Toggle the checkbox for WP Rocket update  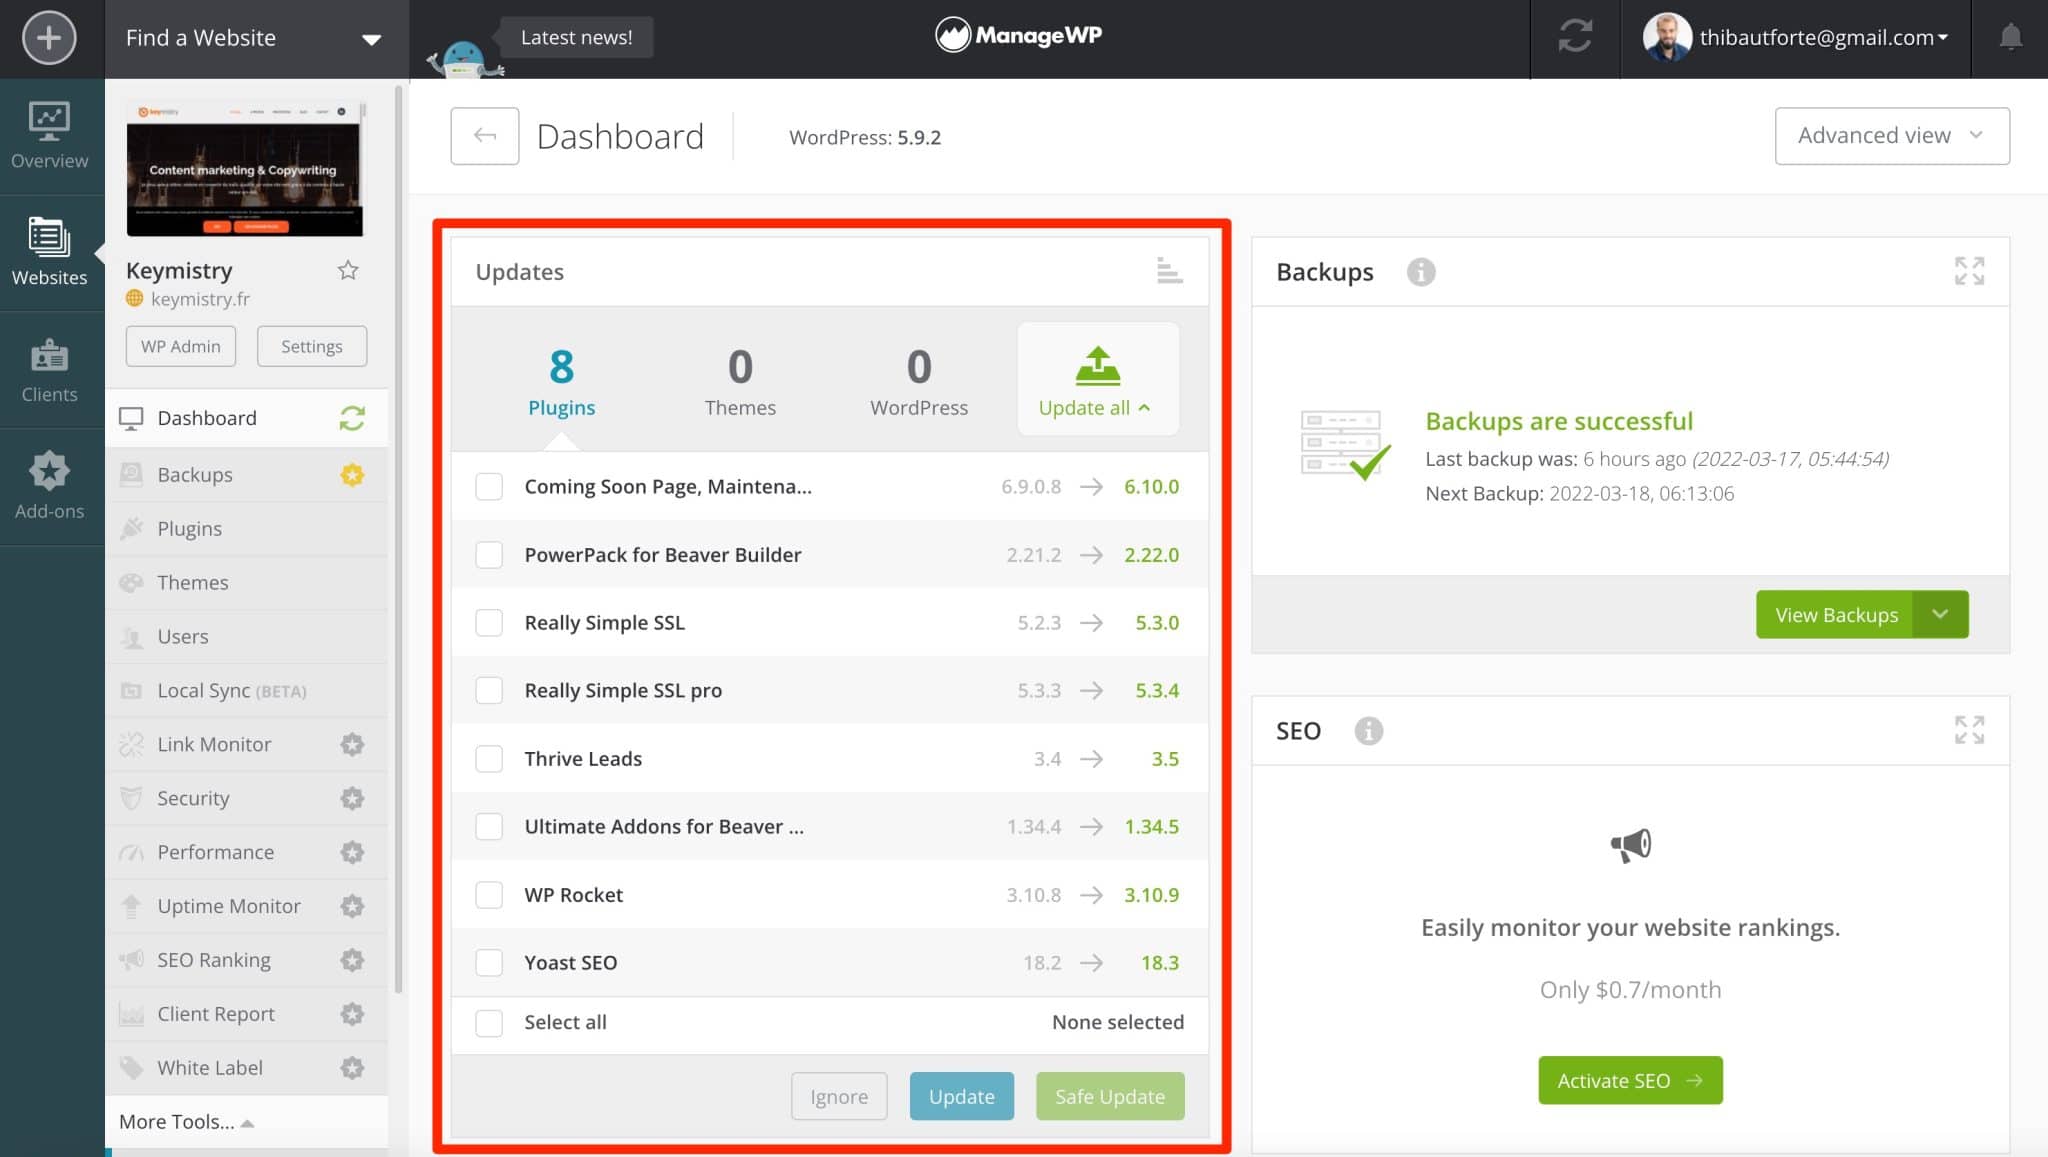point(489,894)
